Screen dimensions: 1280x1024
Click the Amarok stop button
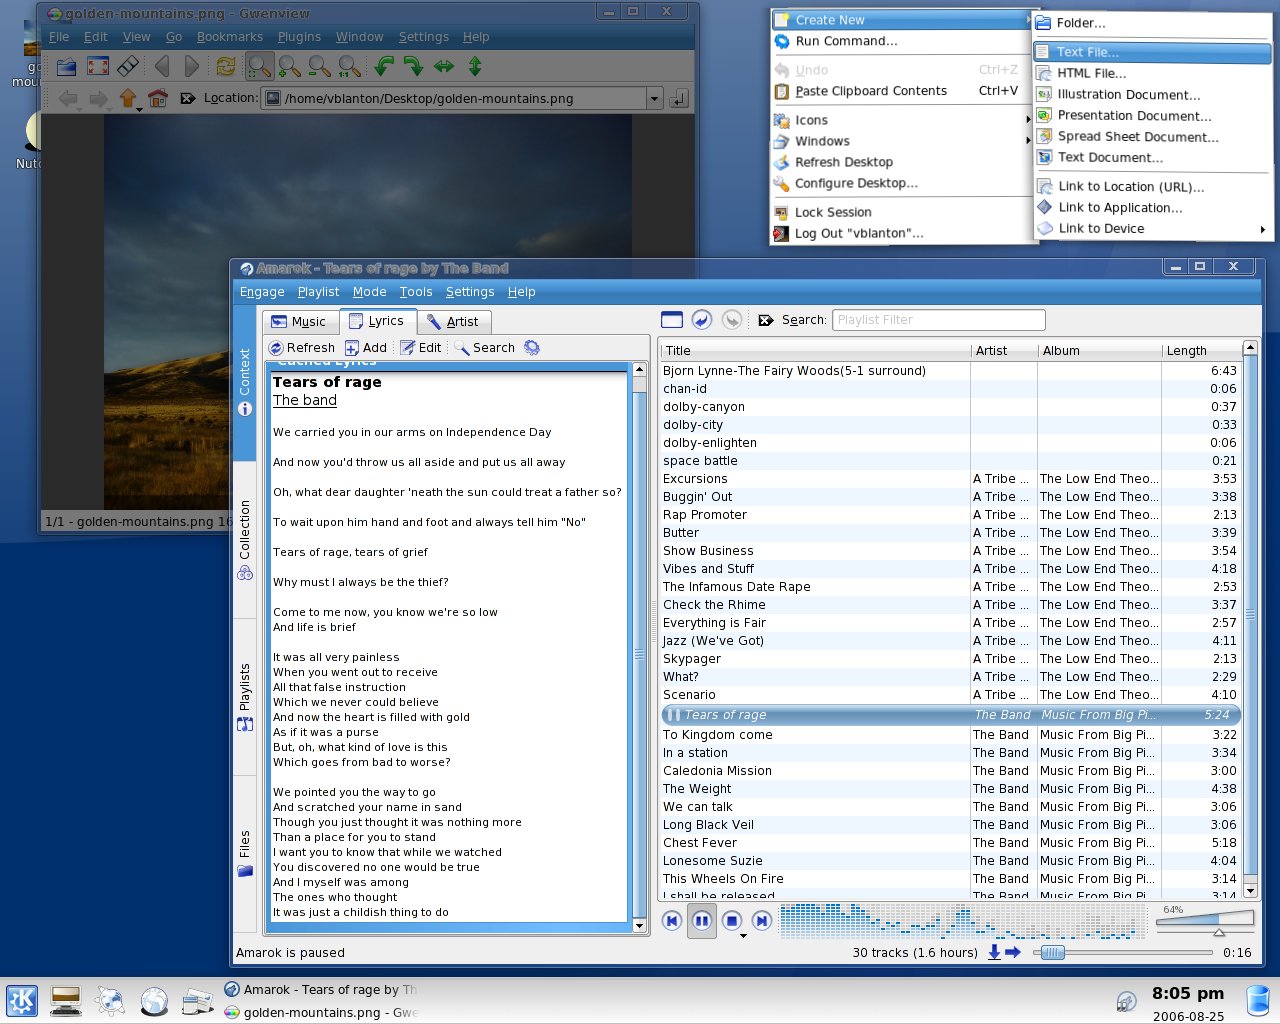[x=732, y=921]
